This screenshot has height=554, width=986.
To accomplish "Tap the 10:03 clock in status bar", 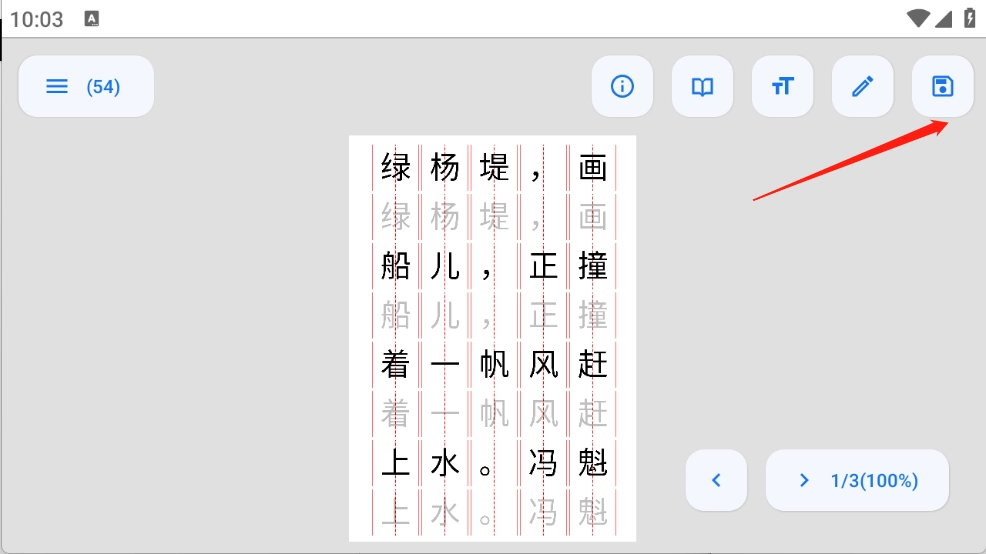I will (x=37, y=19).
